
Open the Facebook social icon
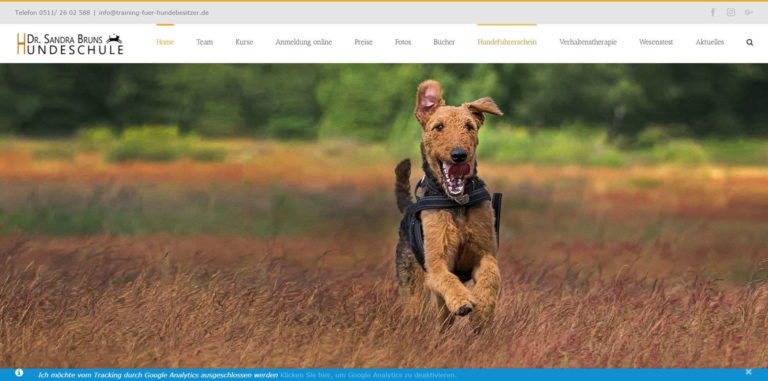point(713,12)
